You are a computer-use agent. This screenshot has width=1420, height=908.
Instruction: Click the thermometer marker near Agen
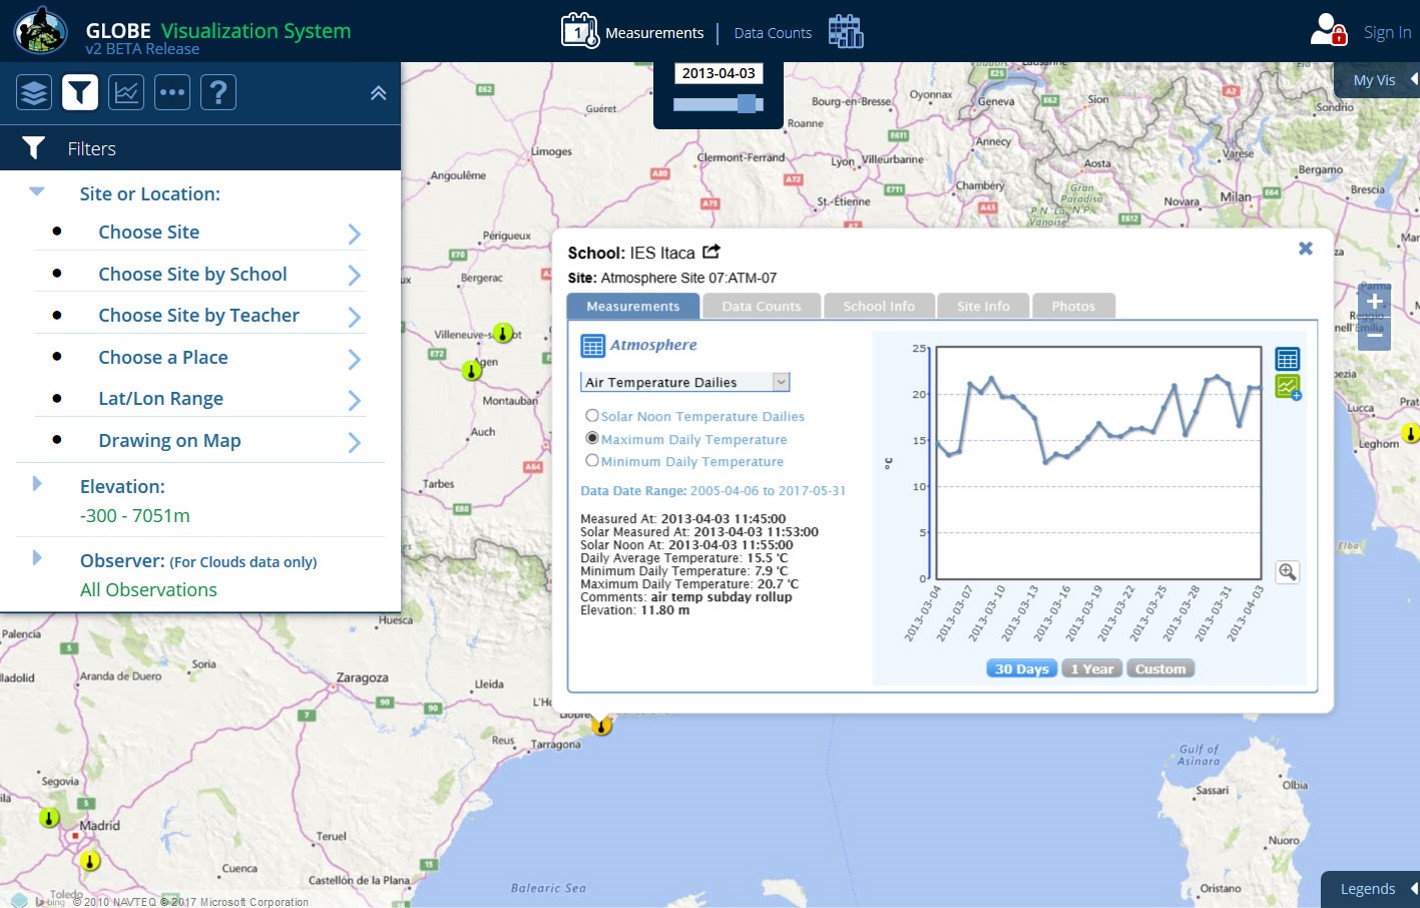point(471,371)
